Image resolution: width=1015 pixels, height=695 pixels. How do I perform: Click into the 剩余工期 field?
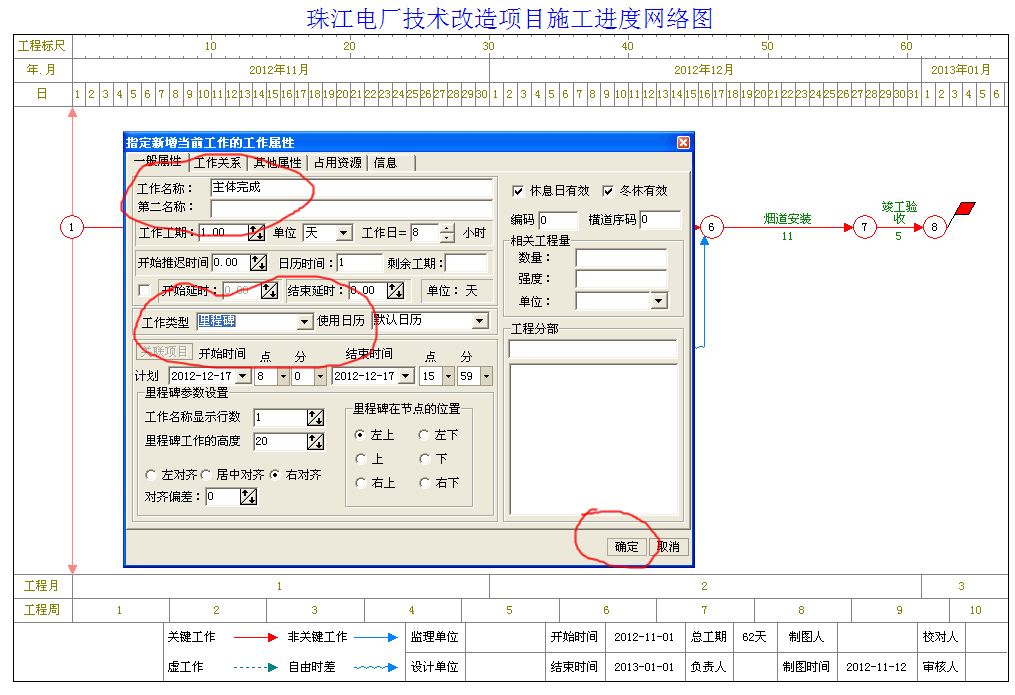click(x=465, y=263)
